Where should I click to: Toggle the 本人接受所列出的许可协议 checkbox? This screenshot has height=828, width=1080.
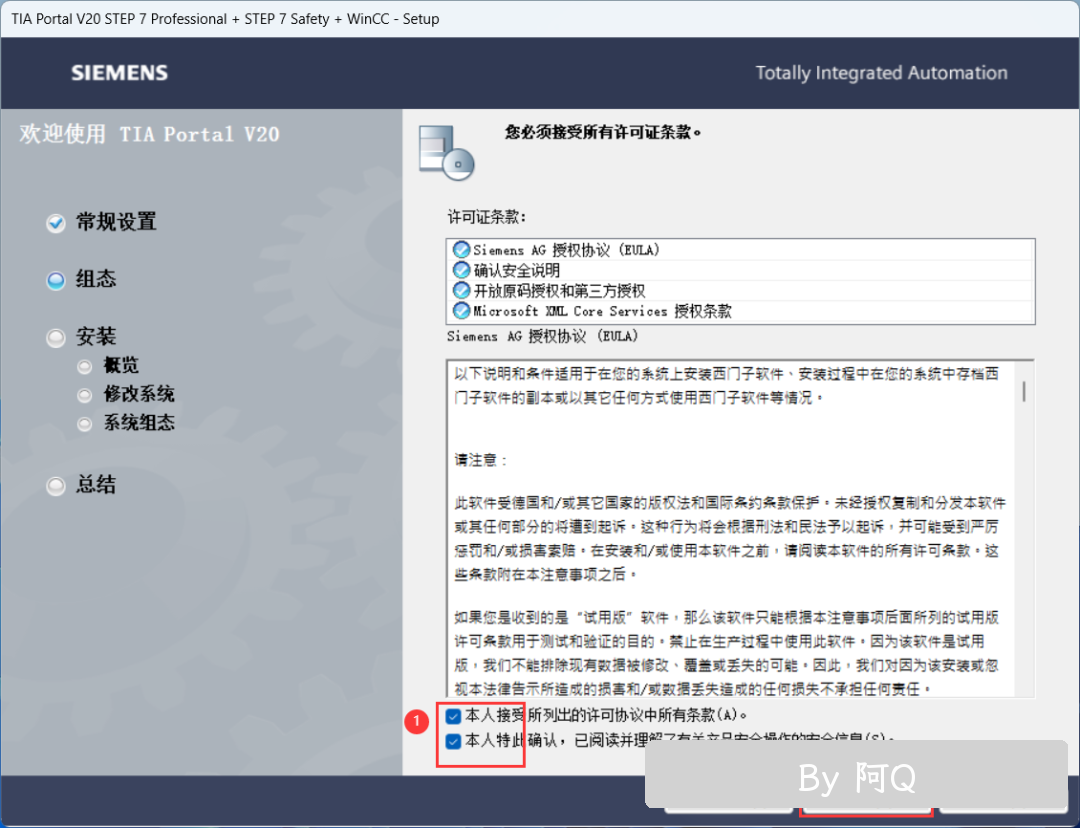click(x=453, y=716)
